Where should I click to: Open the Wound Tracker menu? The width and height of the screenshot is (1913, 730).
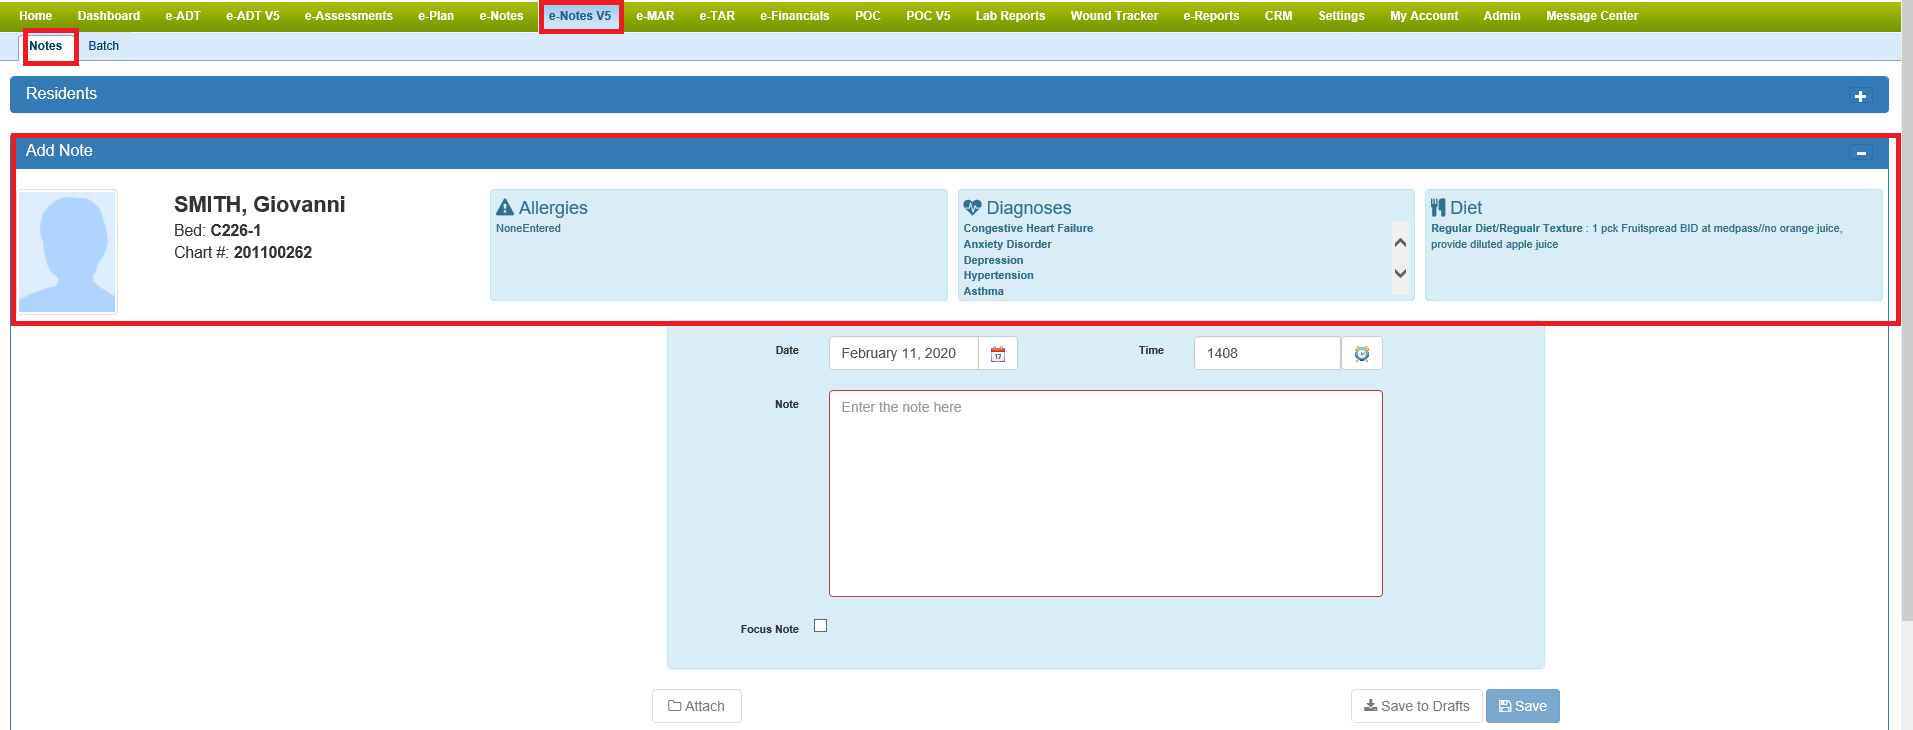(1113, 16)
